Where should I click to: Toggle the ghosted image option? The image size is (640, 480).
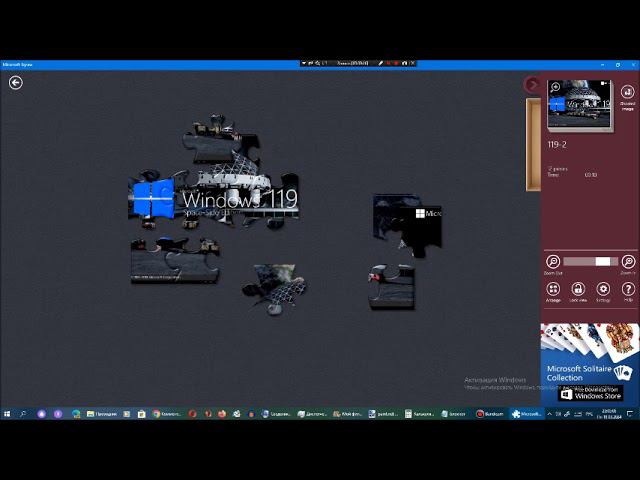coord(627,97)
